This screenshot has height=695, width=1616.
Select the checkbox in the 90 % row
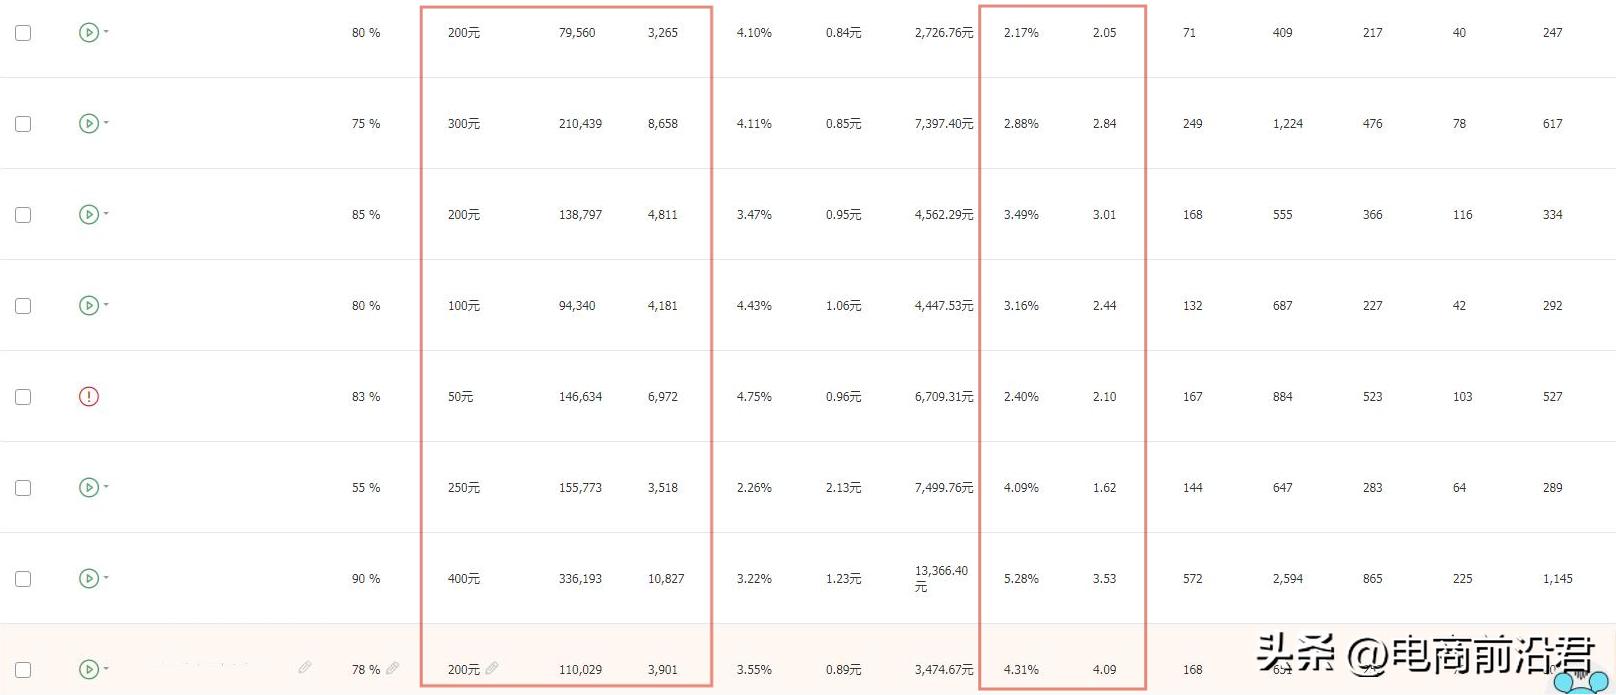coord(23,579)
